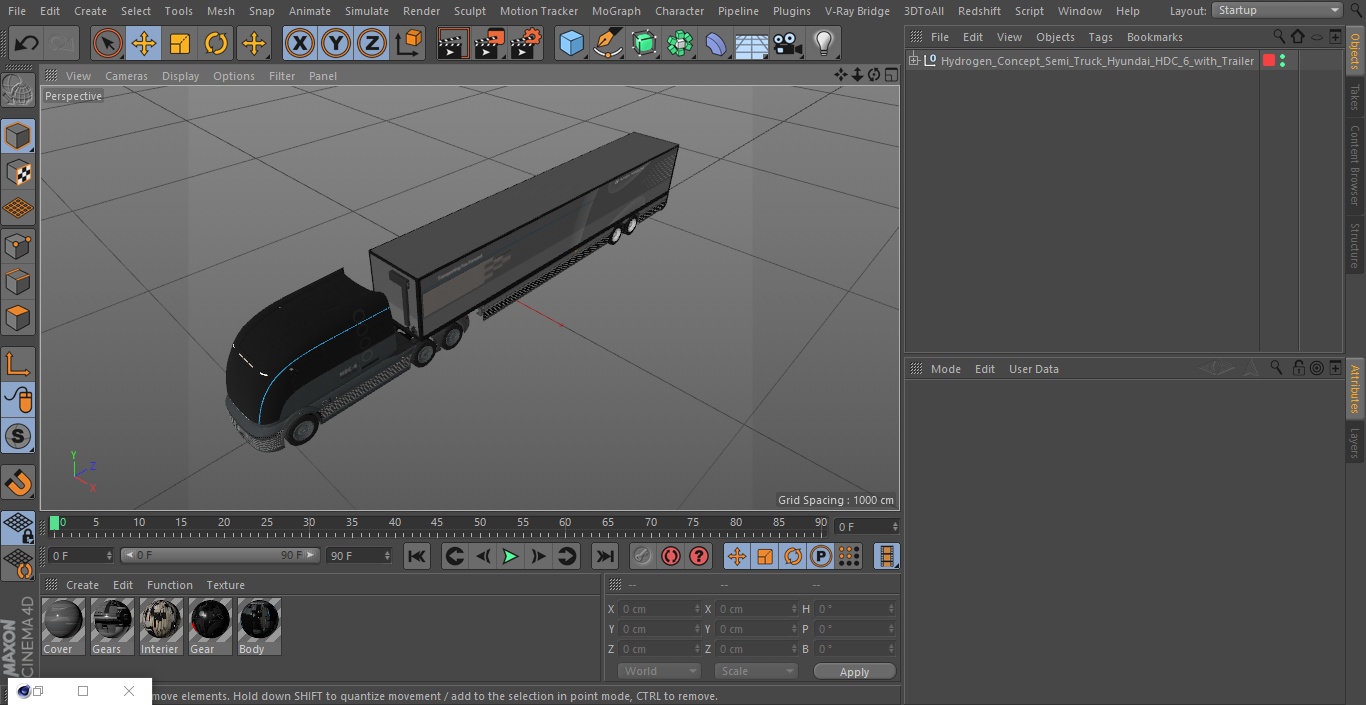
Task: Activate the Move tool
Action: click(144, 43)
